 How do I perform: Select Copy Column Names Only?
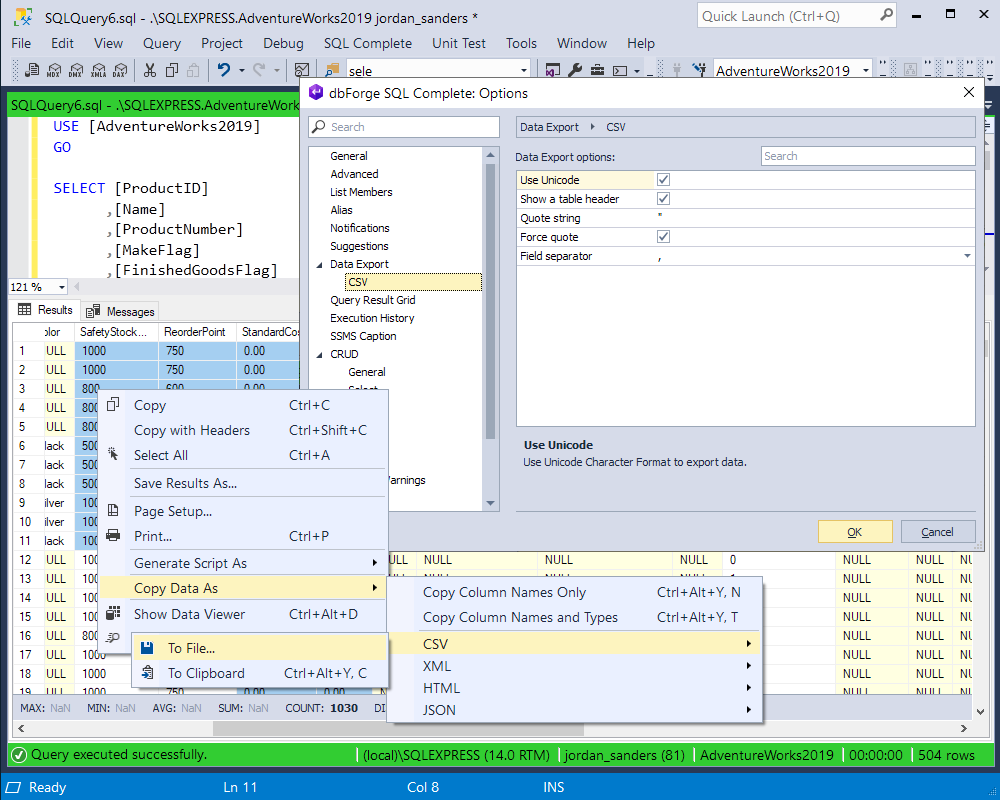point(574,592)
